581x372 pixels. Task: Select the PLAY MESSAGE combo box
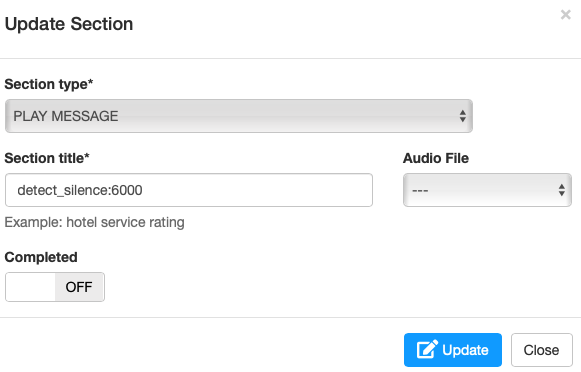click(x=239, y=116)
